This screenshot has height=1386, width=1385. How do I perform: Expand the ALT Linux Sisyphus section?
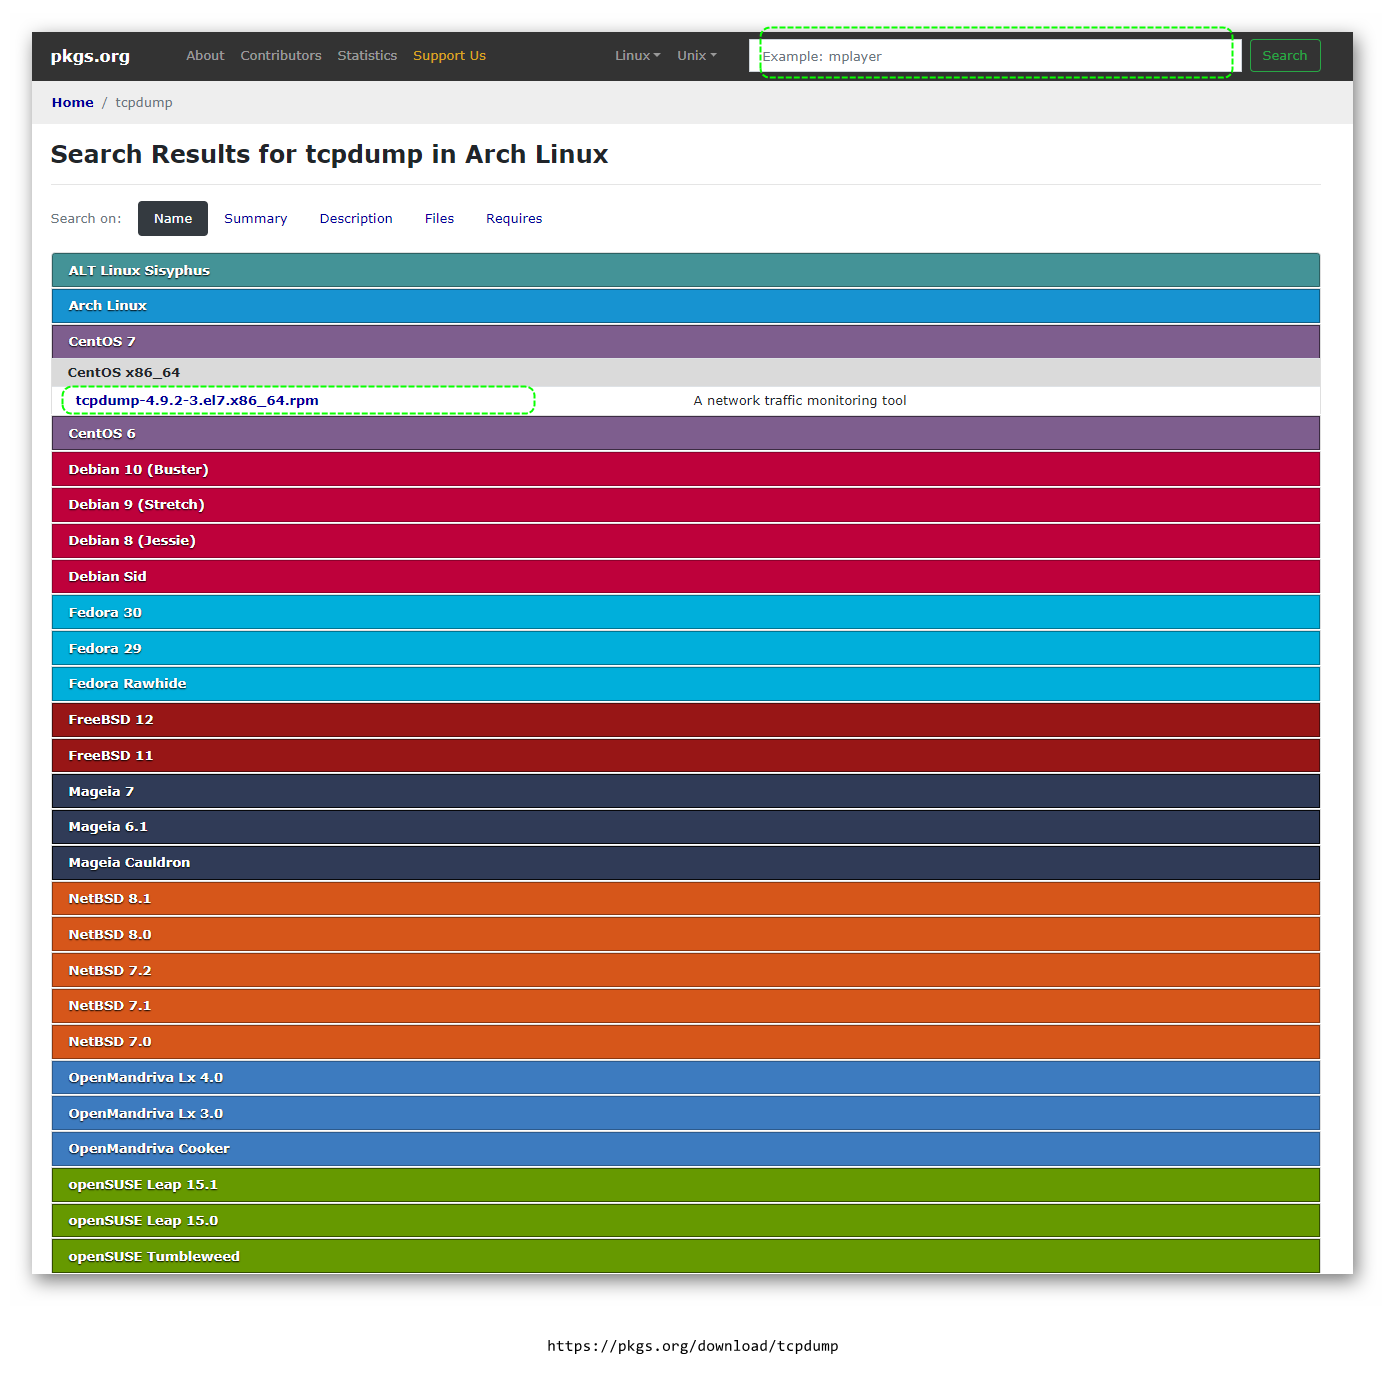(686, 270)
